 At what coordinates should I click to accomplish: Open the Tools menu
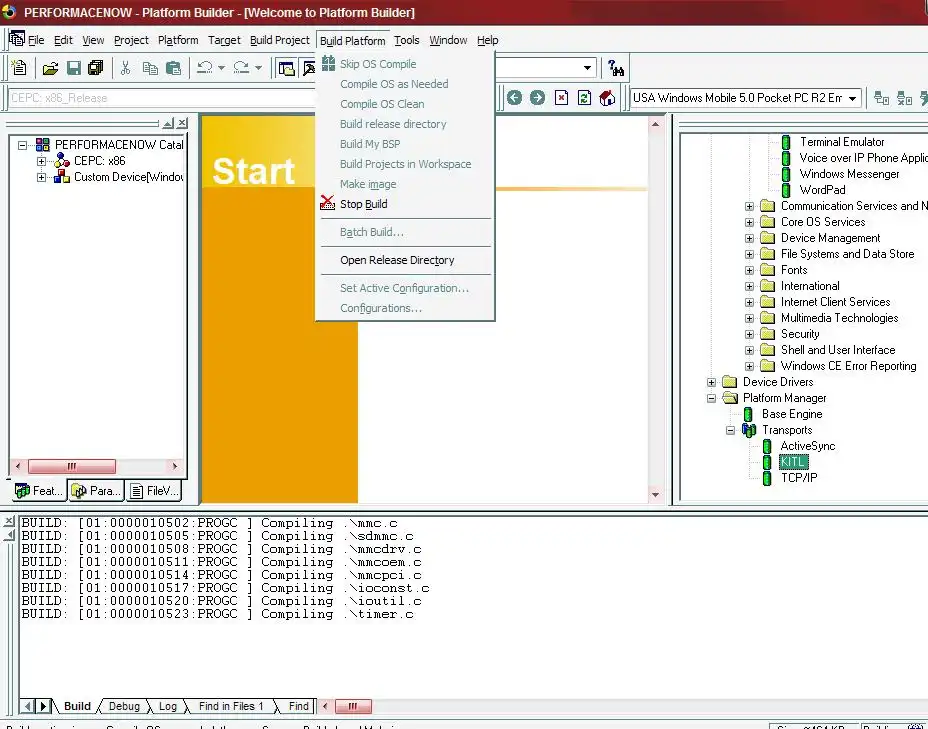[407, 40]
